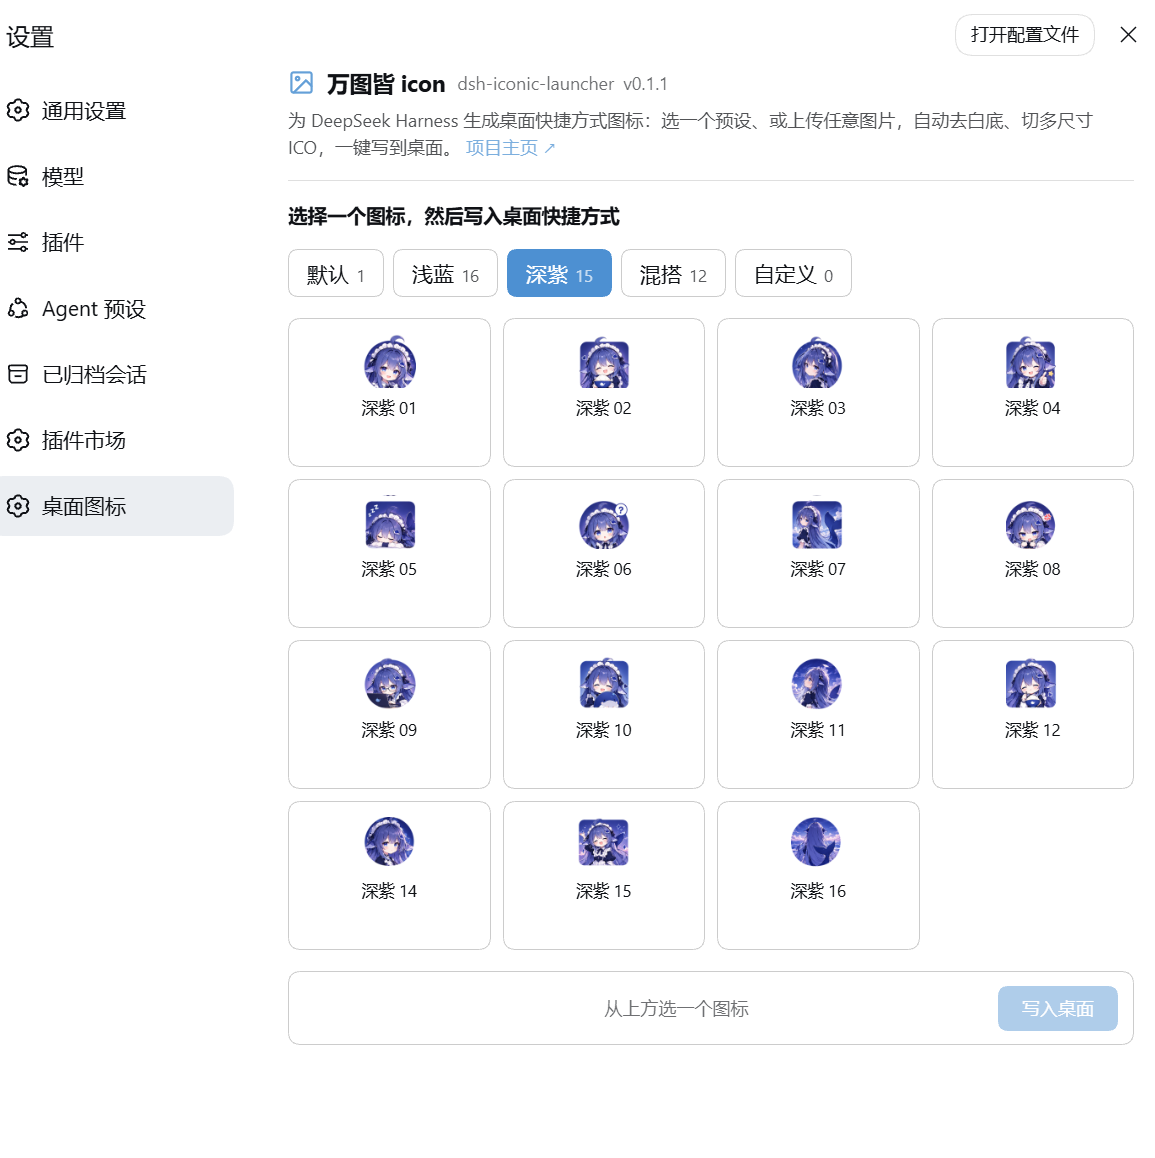Image resolution: width=1155 pixels, height=1158 pixels.
Task: Switch to the 默认 preset tab
Action: point(336,273)
